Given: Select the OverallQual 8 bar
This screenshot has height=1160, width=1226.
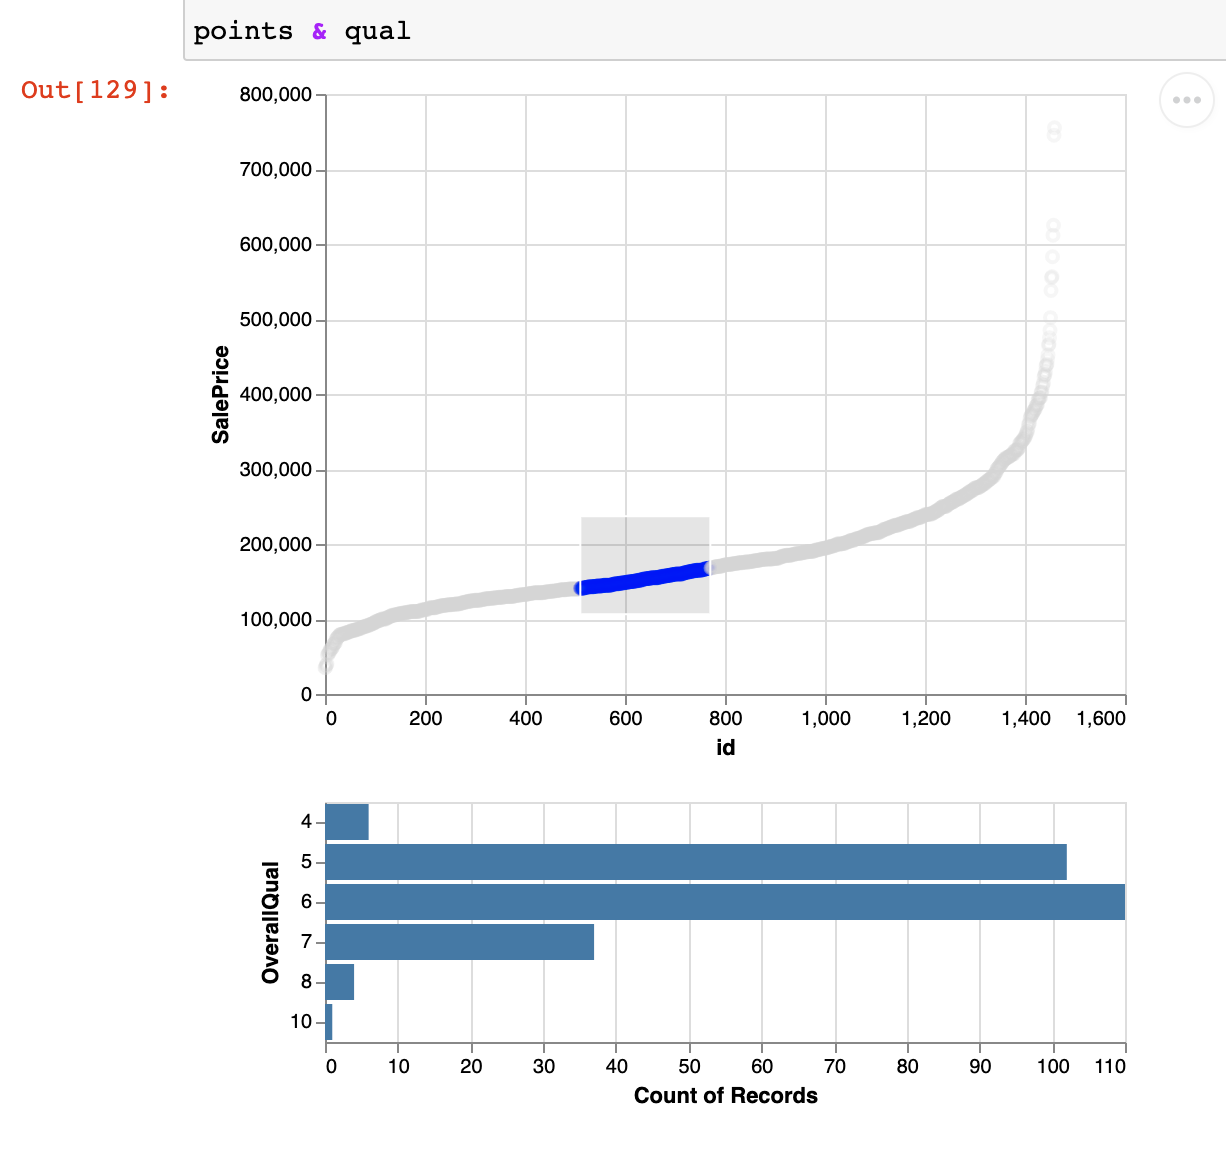Looking at the screenshot, I should tap(340, 982).
